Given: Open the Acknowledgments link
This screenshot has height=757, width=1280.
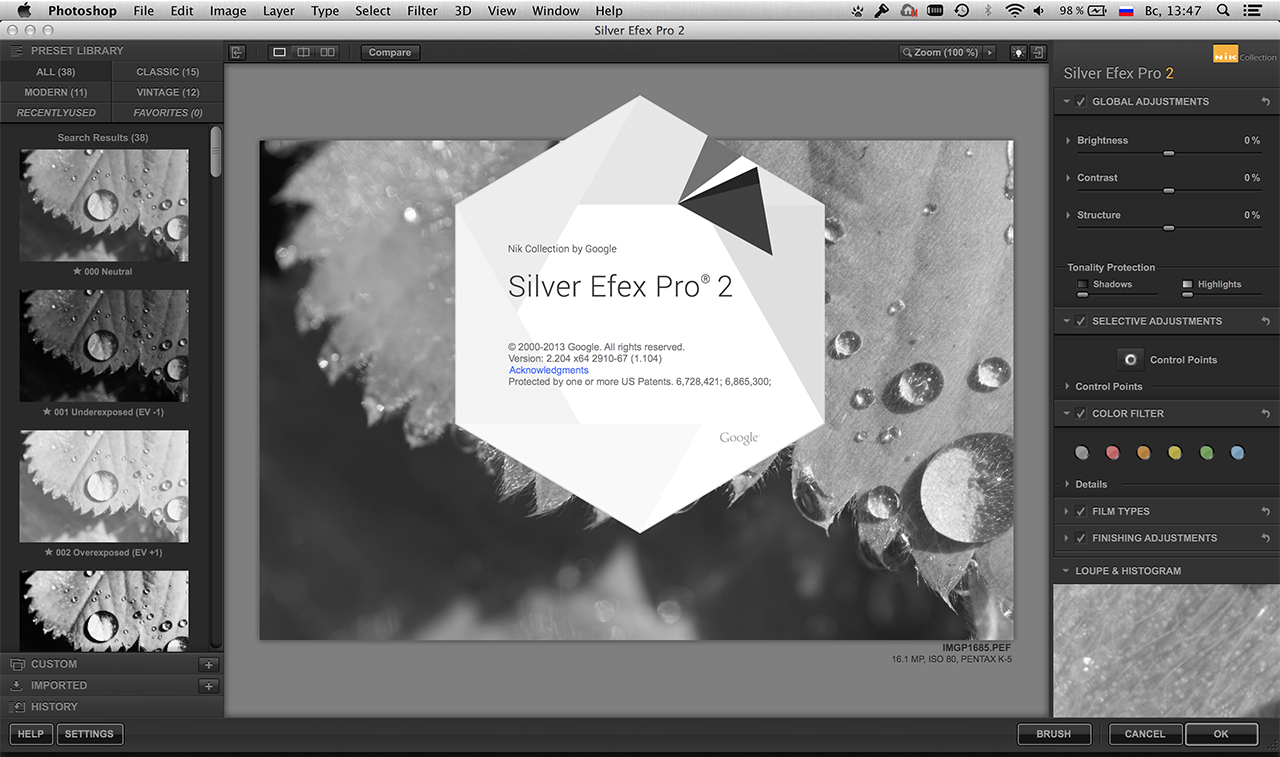Looking at the screenshot, I should click(x=549, y=370).
